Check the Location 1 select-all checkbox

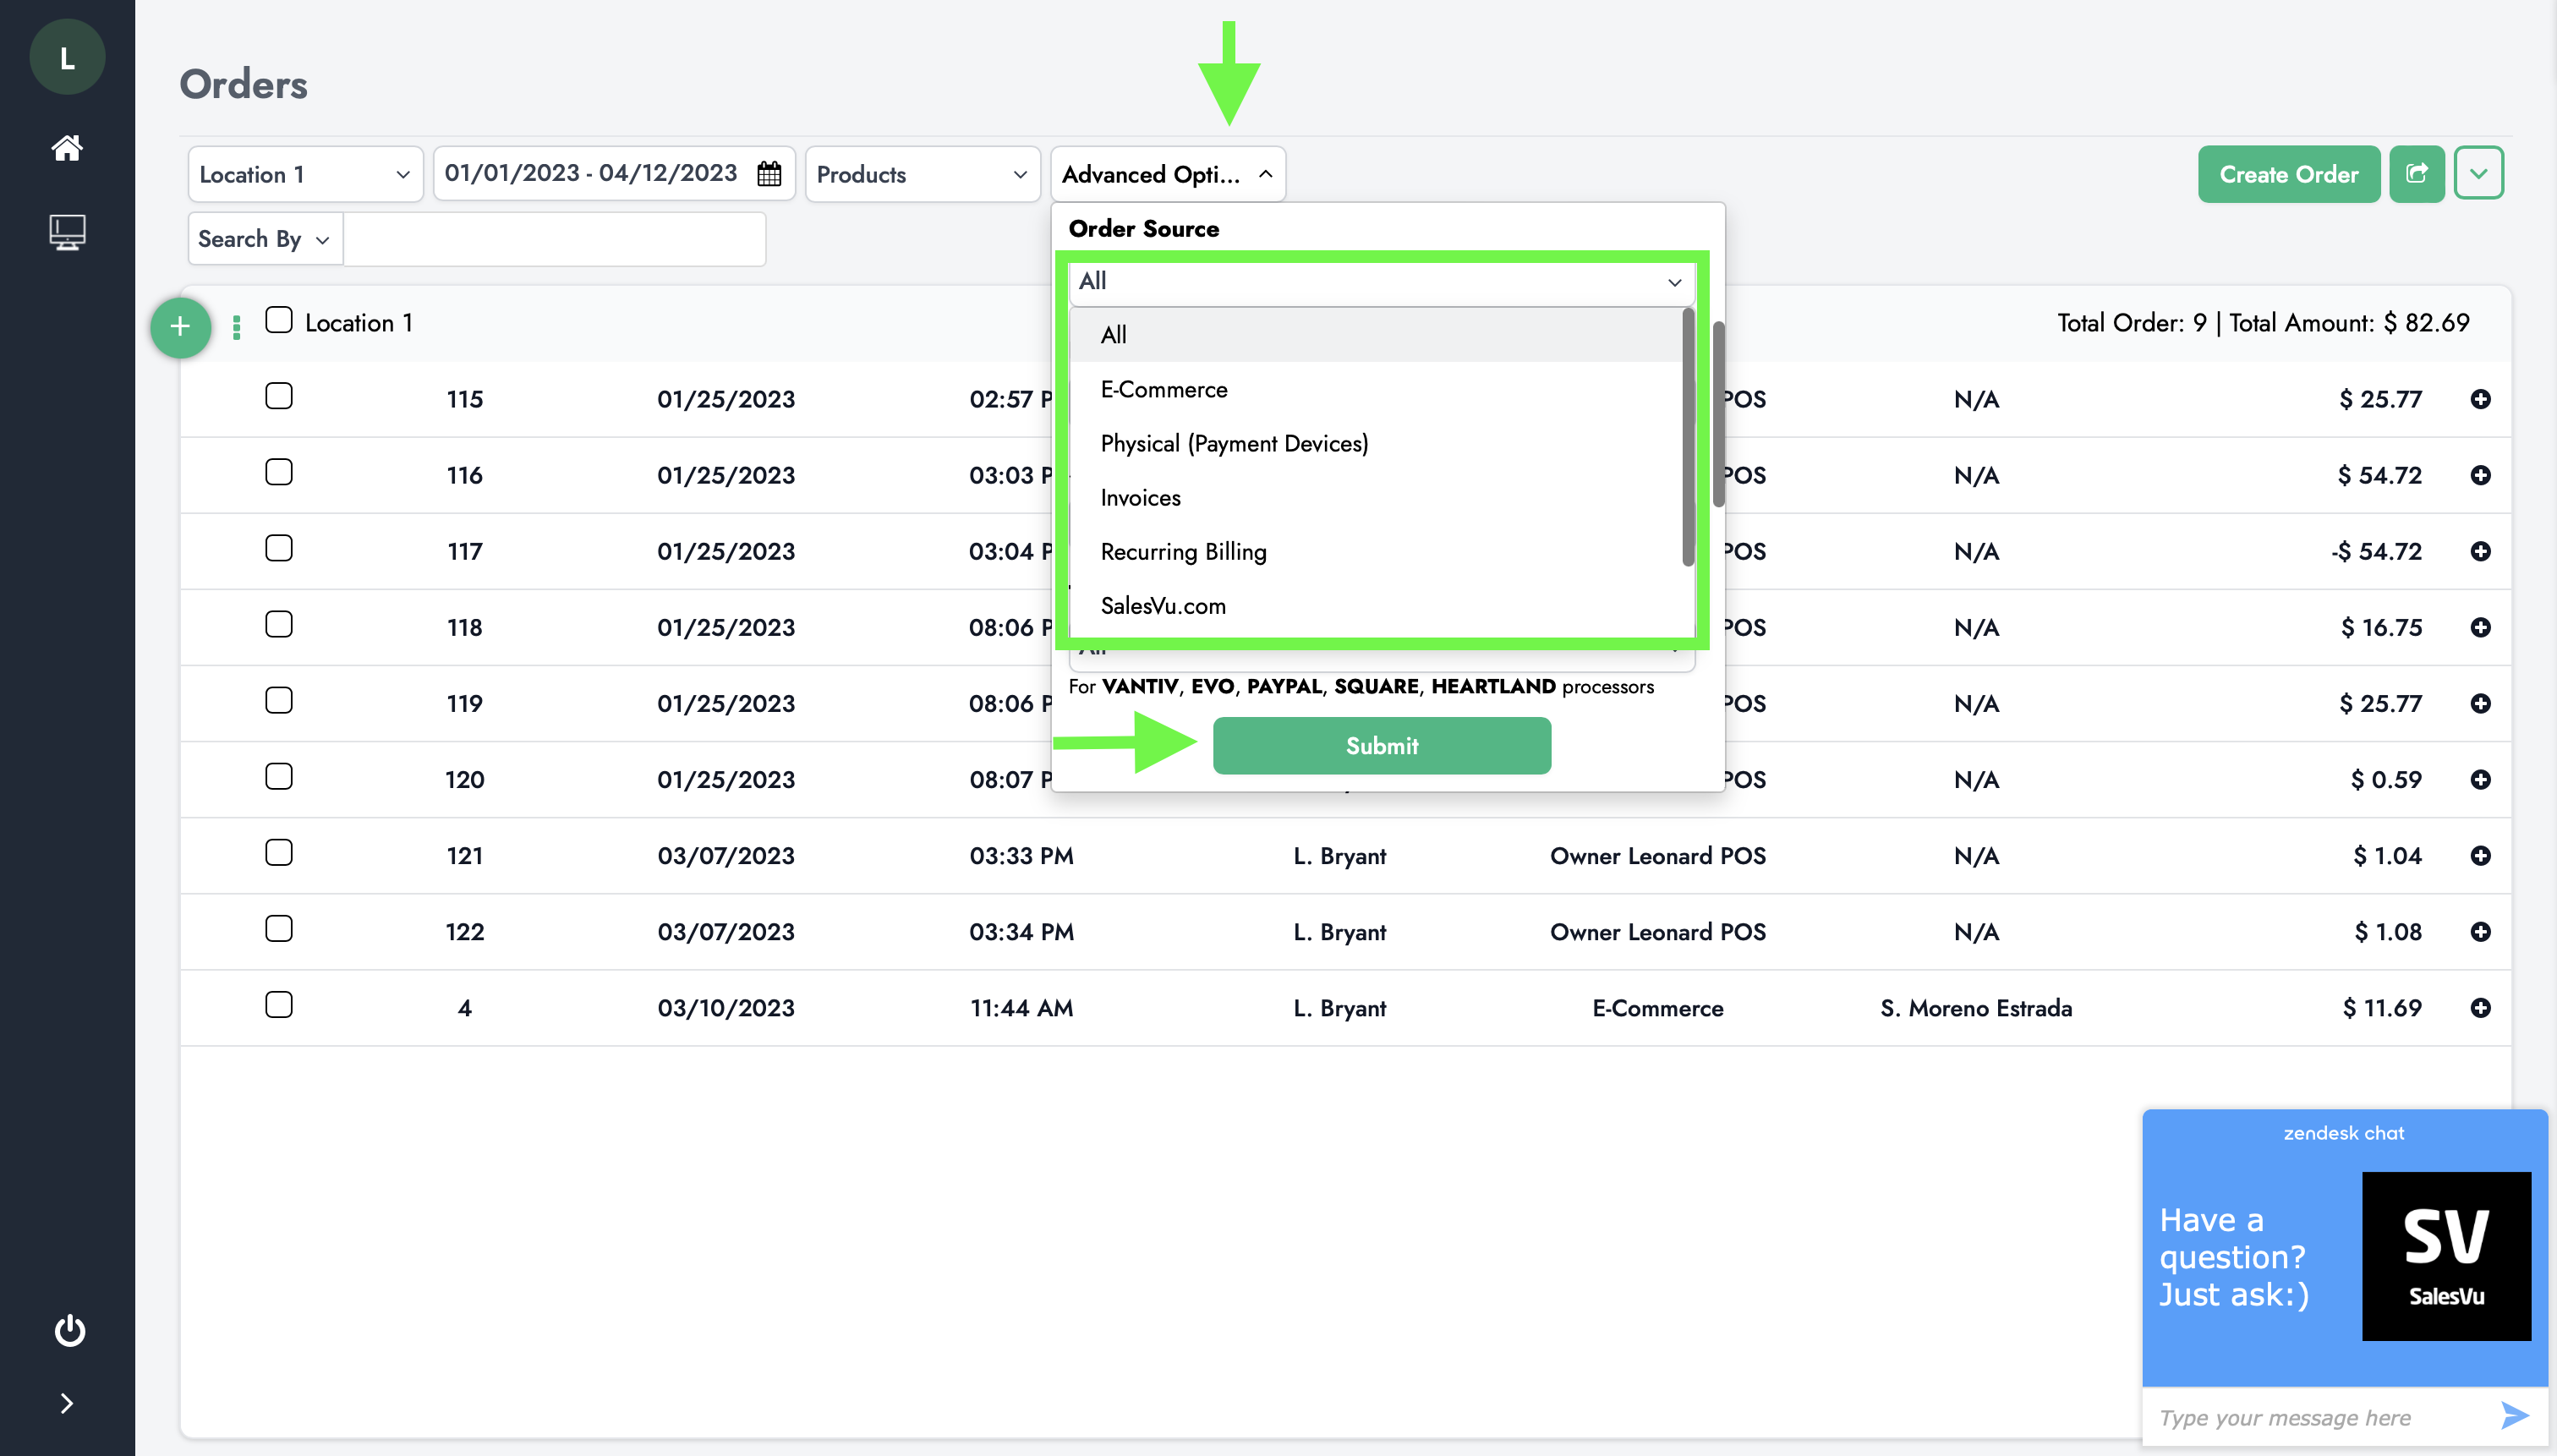point(279,321)
